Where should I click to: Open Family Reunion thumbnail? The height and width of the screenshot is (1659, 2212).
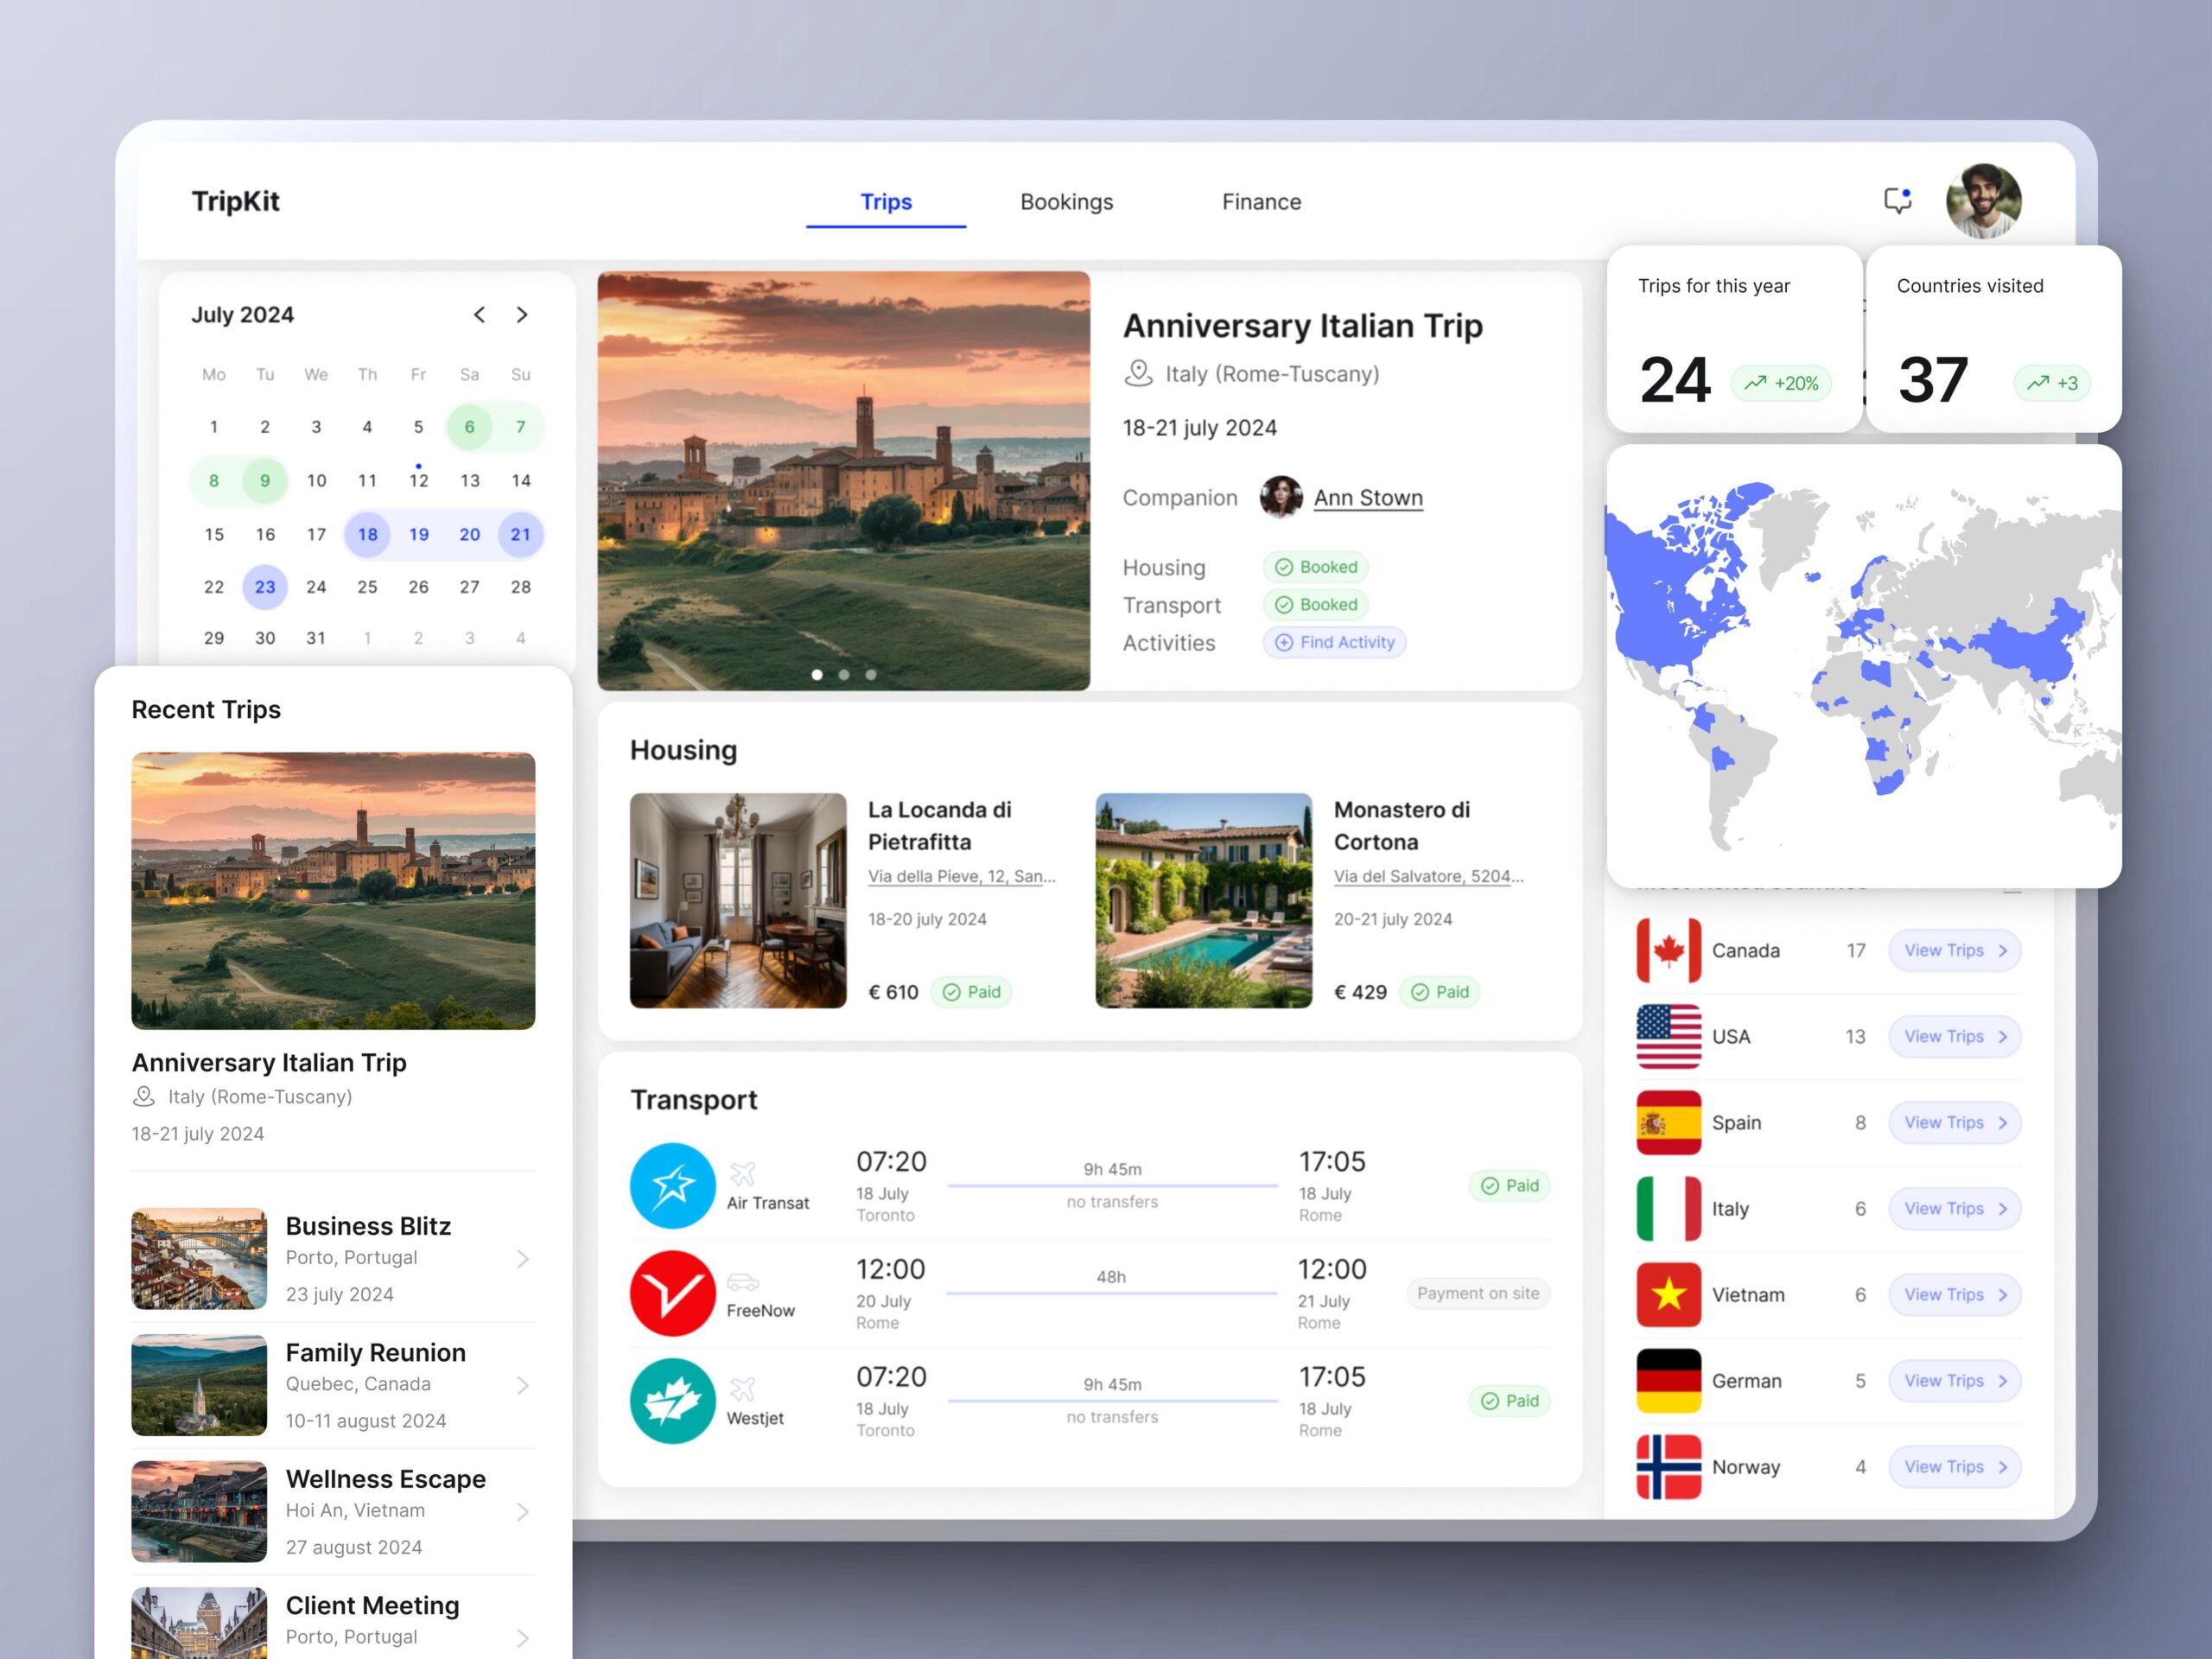199,1385
